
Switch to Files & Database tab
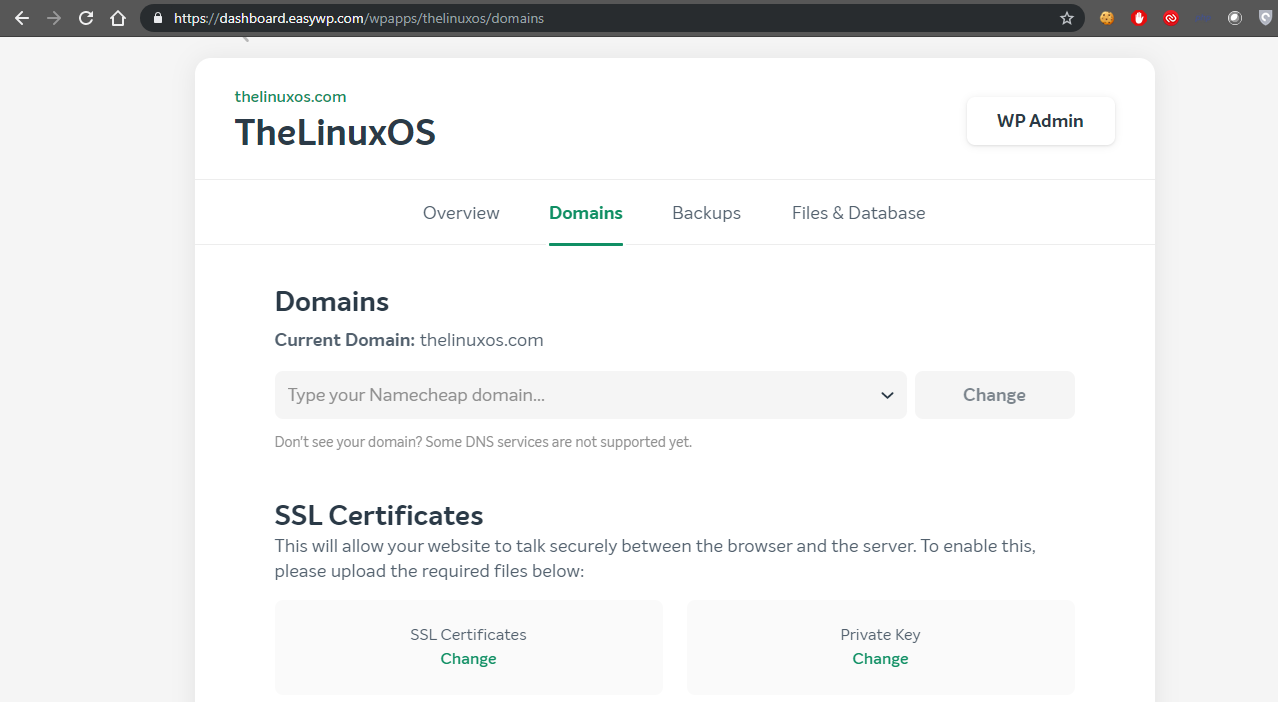pos(858,212)
